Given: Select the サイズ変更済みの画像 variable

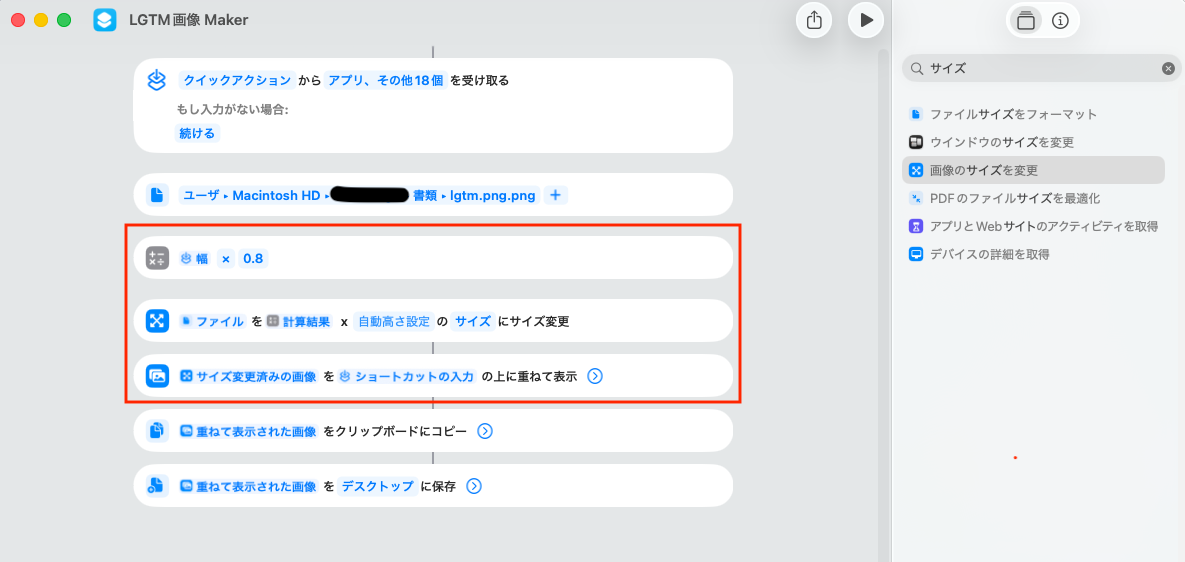Looking at the screenshot, I should click(249, 376).
